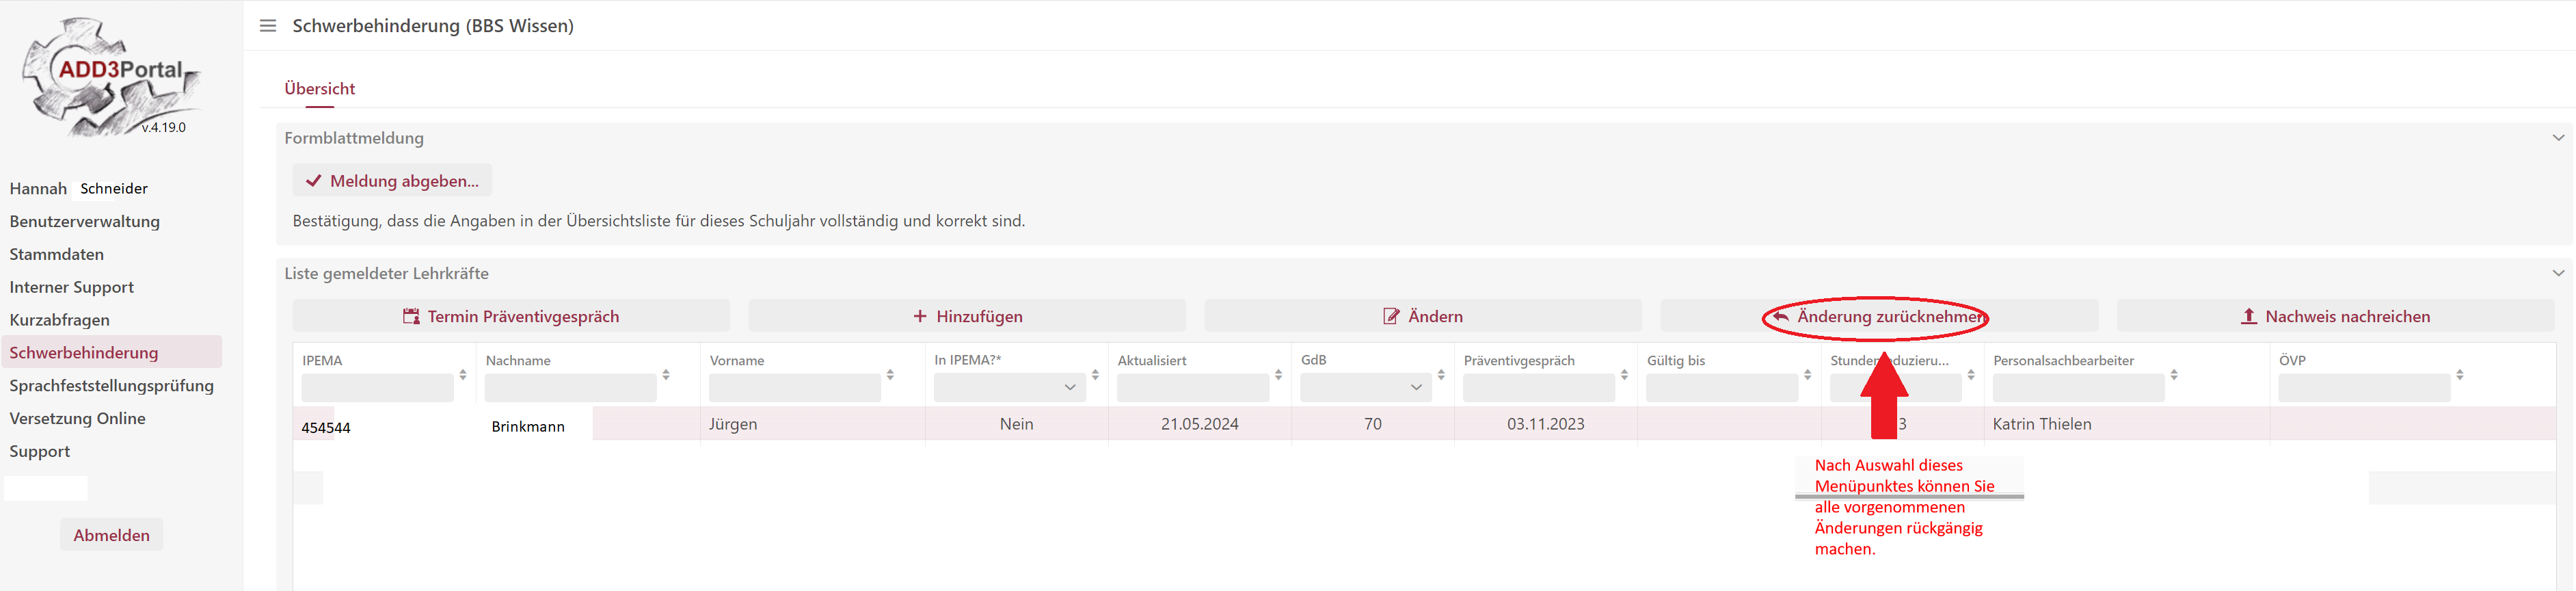The height and width of the screenshot is (591, 2576).
Task: Sort by Vorname using its sort arrows
Action: pos(890,375)
